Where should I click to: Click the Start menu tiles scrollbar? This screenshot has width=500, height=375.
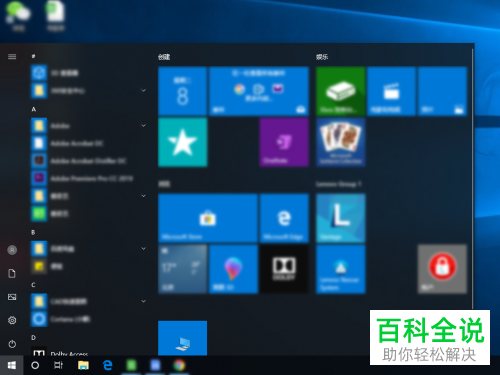472,178
